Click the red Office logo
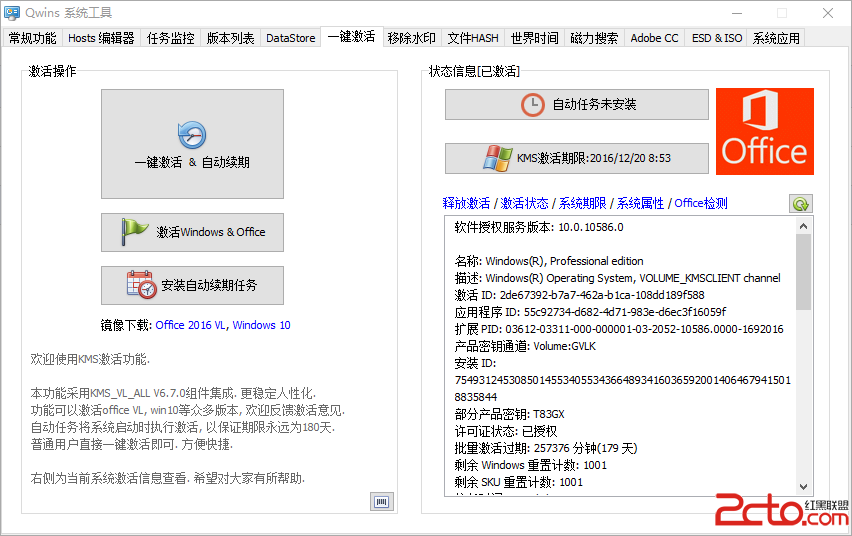The height and width of the screenshot is (536, 852). (x=764, y=131)
